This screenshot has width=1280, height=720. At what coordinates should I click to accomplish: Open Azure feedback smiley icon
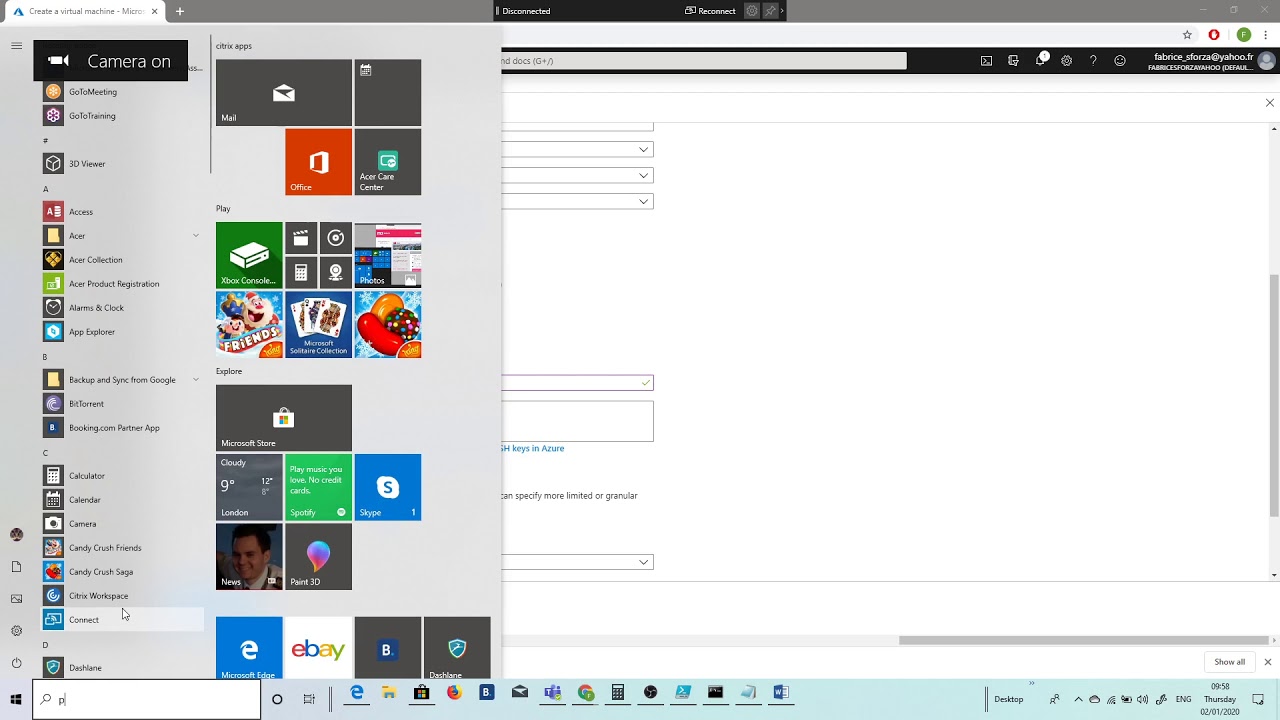click(1120, 61)
